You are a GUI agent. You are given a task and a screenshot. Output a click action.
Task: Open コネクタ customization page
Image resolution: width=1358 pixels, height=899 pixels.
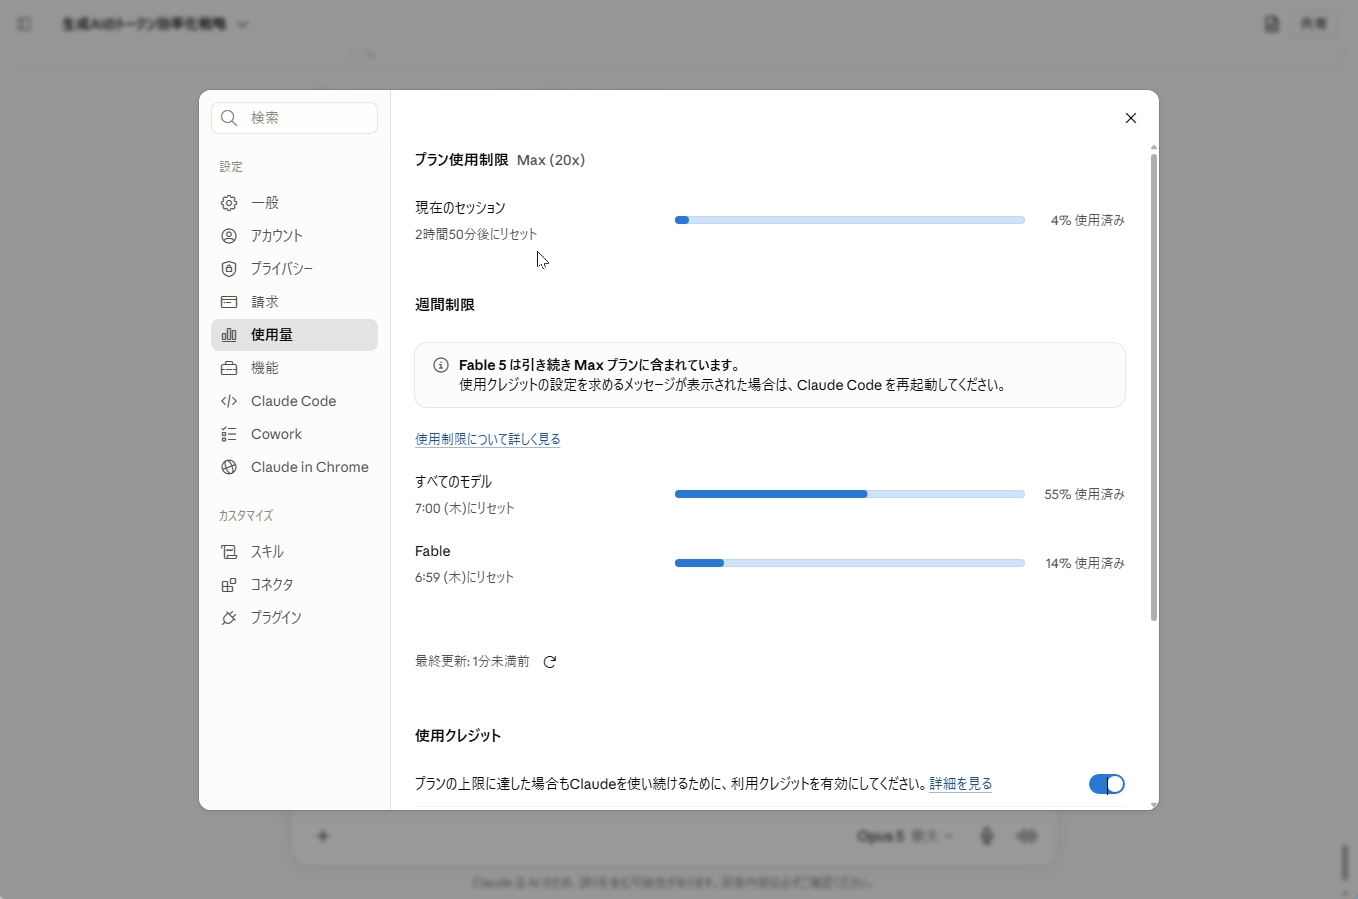pyautogui.click(x=294, y=585)
